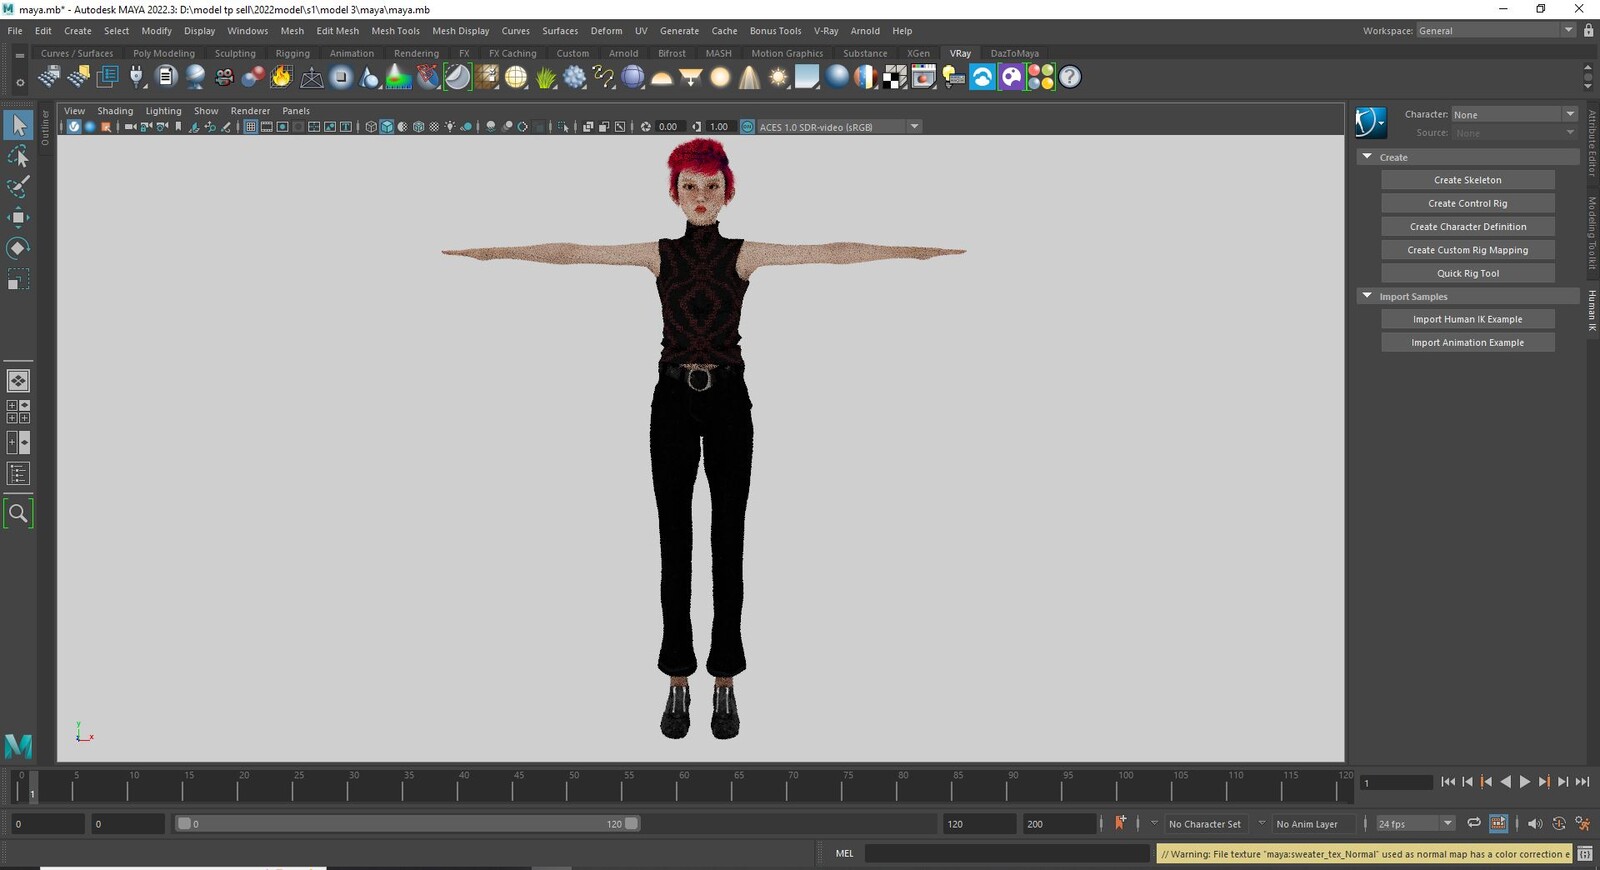
Task: Click the magnifier search icon in sidebar
Action: pyautogui.click(x=18, y=513)
